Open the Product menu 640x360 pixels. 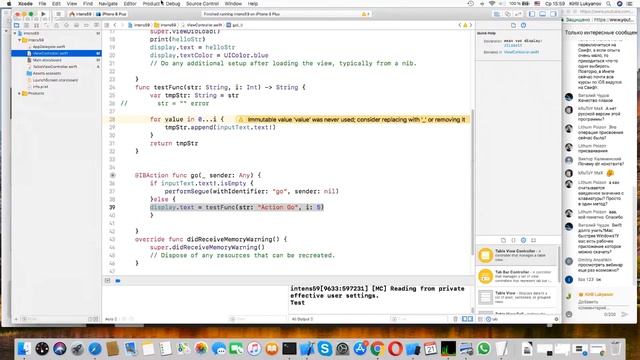[151, 4]
